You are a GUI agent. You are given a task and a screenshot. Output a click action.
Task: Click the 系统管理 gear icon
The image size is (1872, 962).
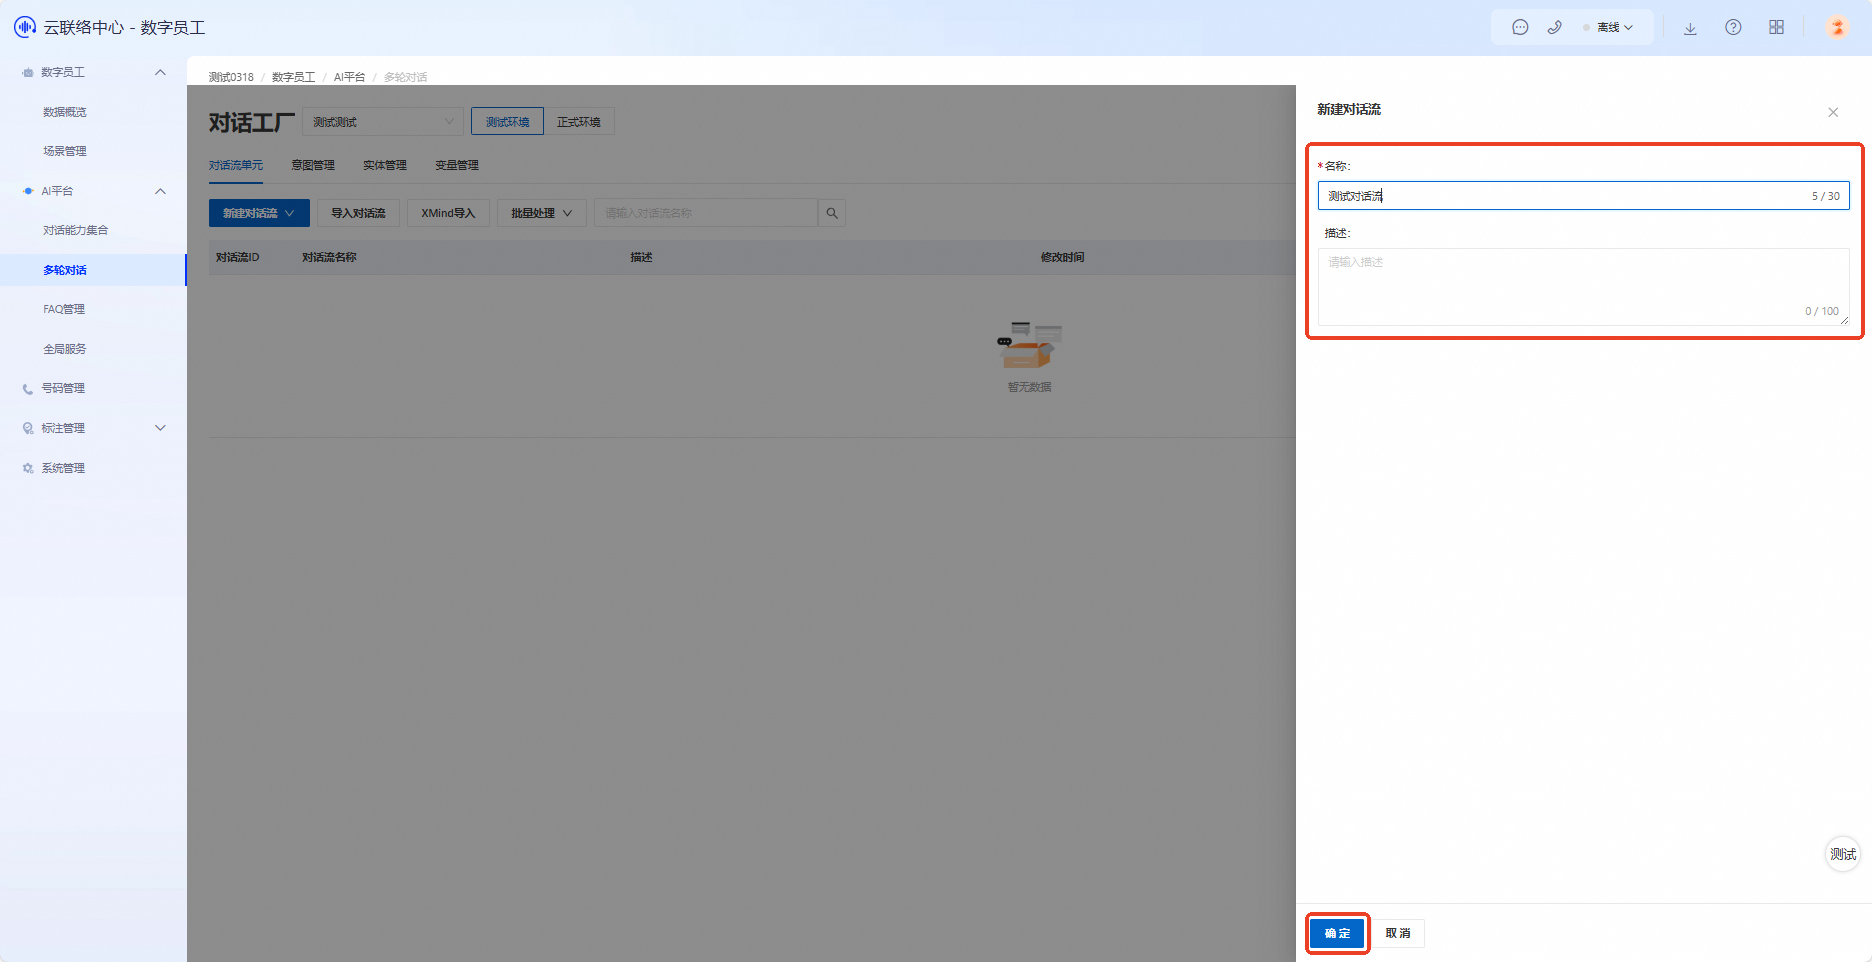pos(28,468)
